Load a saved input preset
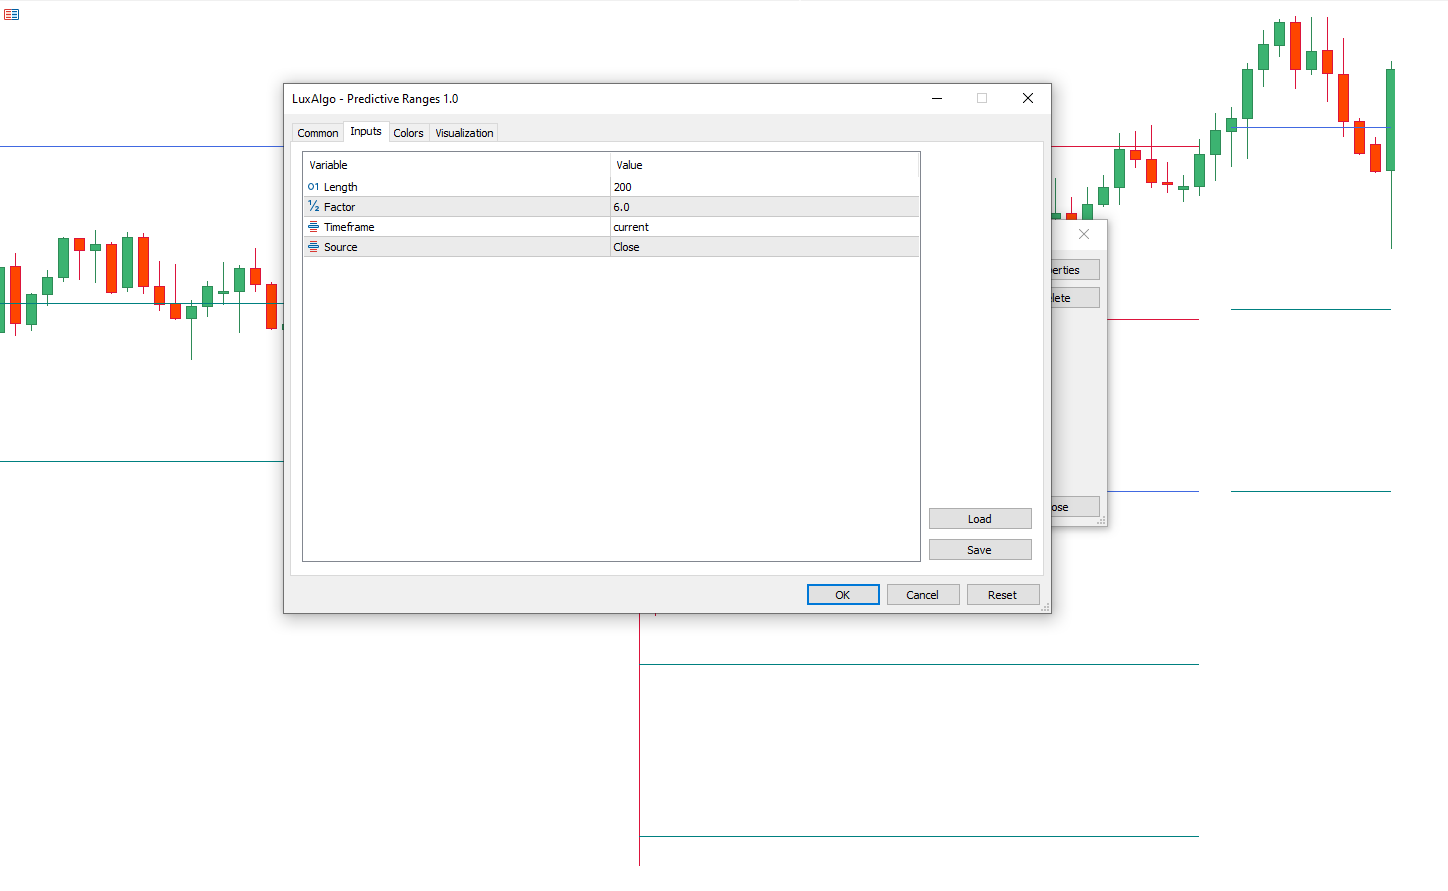The height and width of the screenshot is (891, 1448). coord(980,519)
